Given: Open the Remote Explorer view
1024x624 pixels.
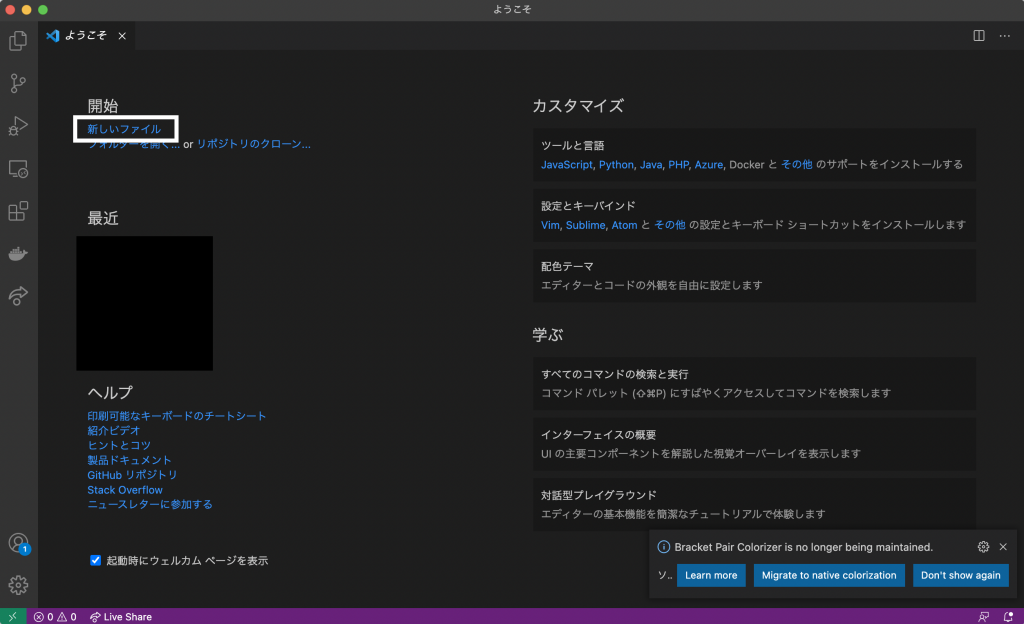Looking at the screenshot, I should point(18,169).
